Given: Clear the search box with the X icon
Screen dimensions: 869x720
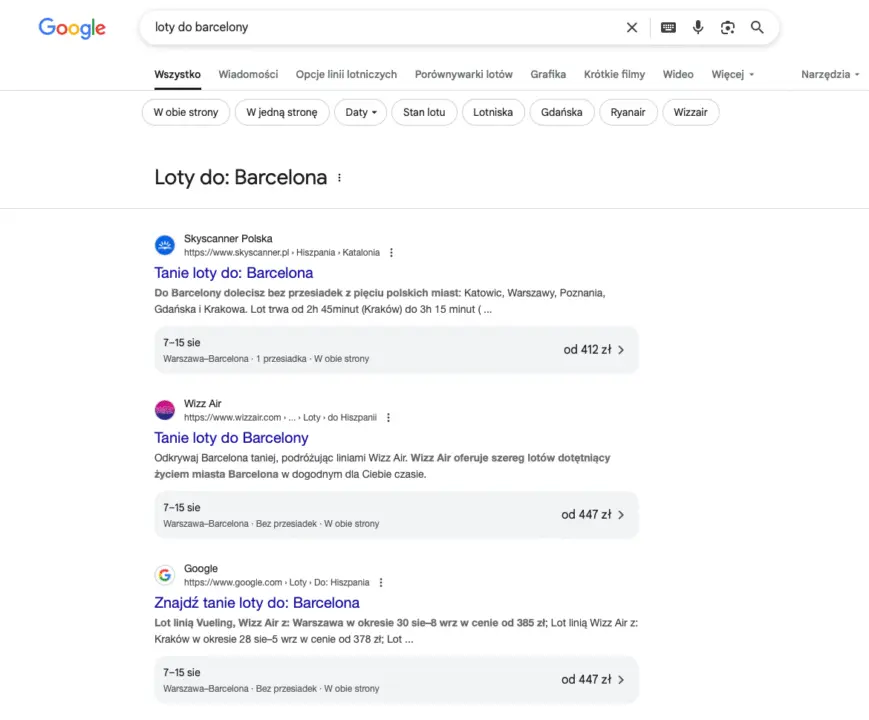Looking at the screenshot, I should tap(632, 27).
